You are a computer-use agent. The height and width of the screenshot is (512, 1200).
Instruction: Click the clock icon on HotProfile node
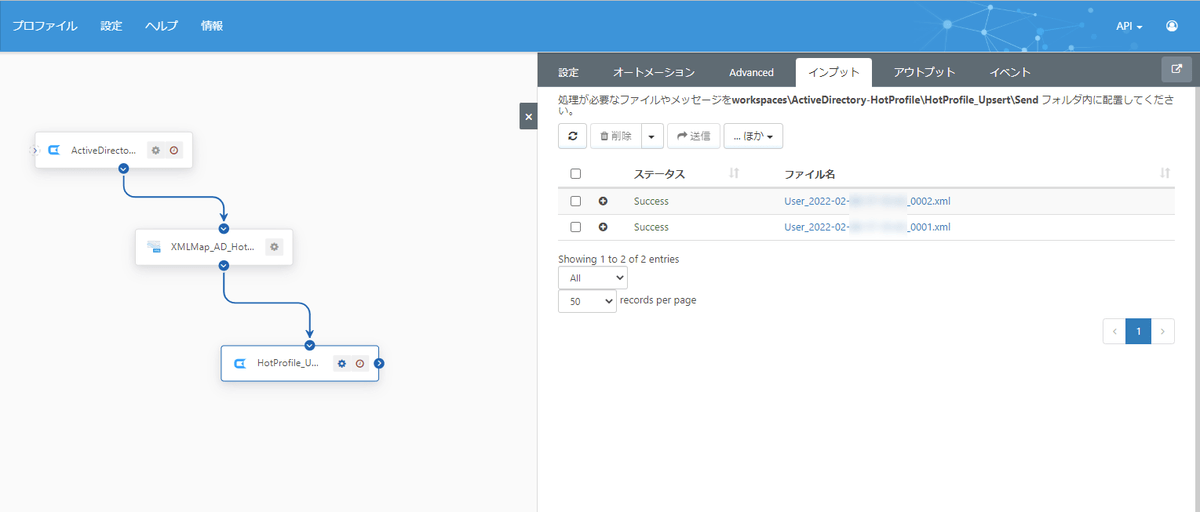[360, 363]
